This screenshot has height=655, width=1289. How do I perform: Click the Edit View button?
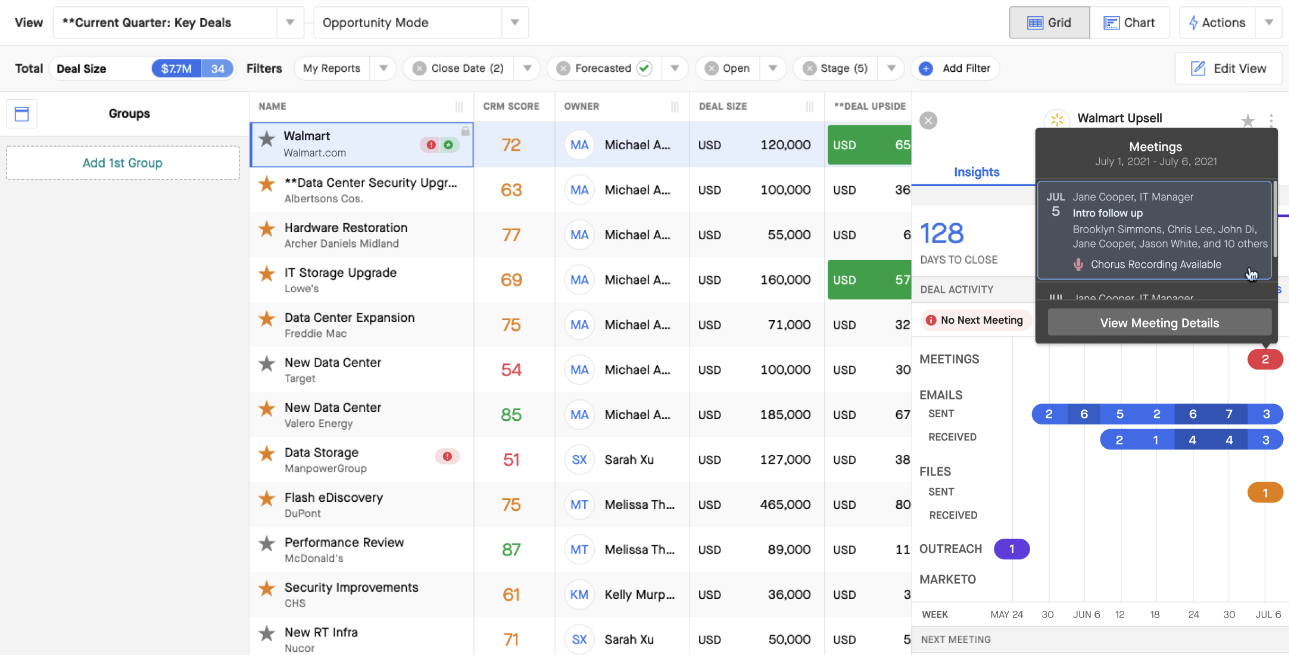click(x=1228, y=68)
